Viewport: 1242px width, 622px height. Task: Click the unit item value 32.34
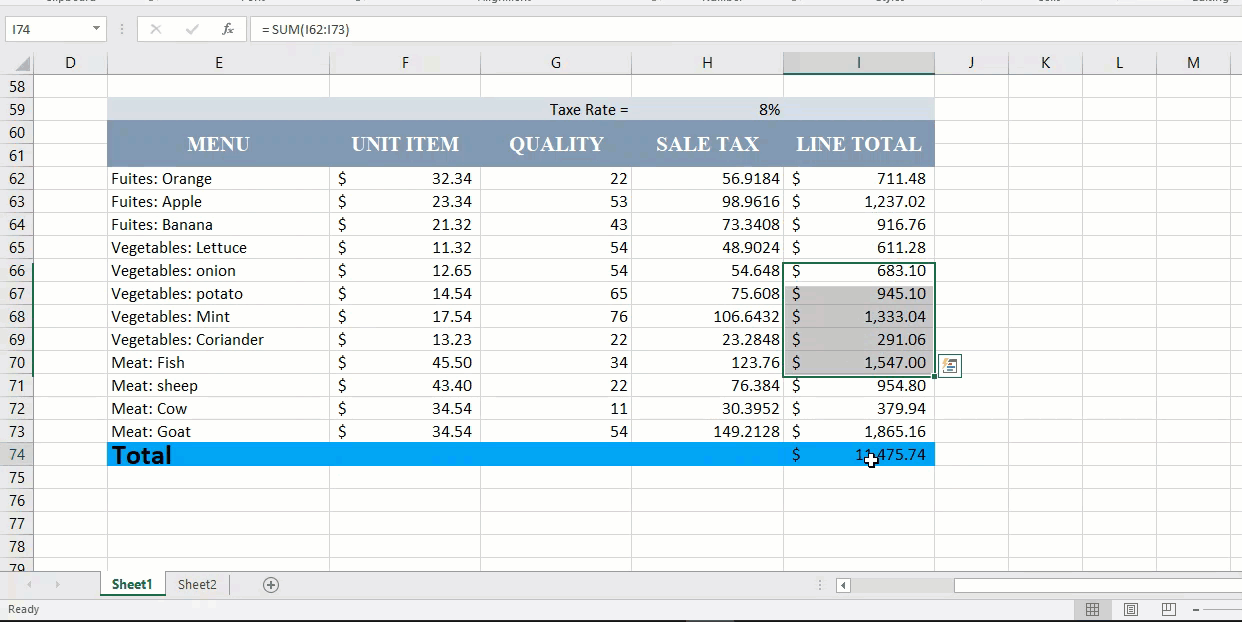(x=405, y=179)
